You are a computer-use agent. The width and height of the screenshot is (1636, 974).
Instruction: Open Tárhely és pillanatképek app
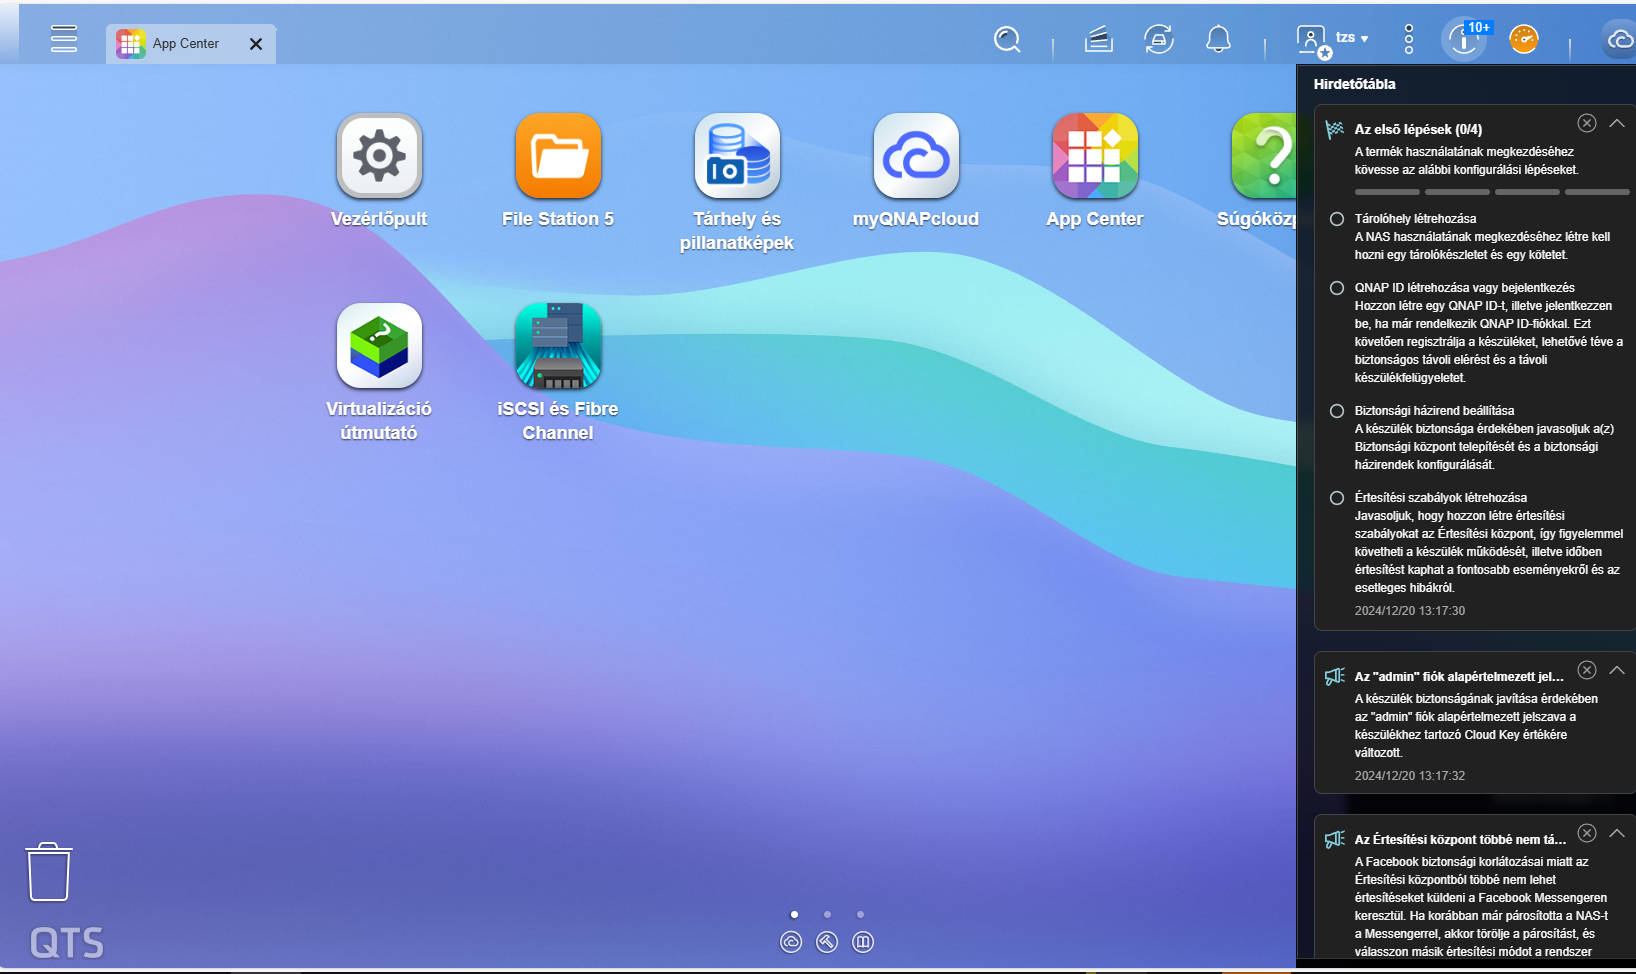click(x=737, y=156)
